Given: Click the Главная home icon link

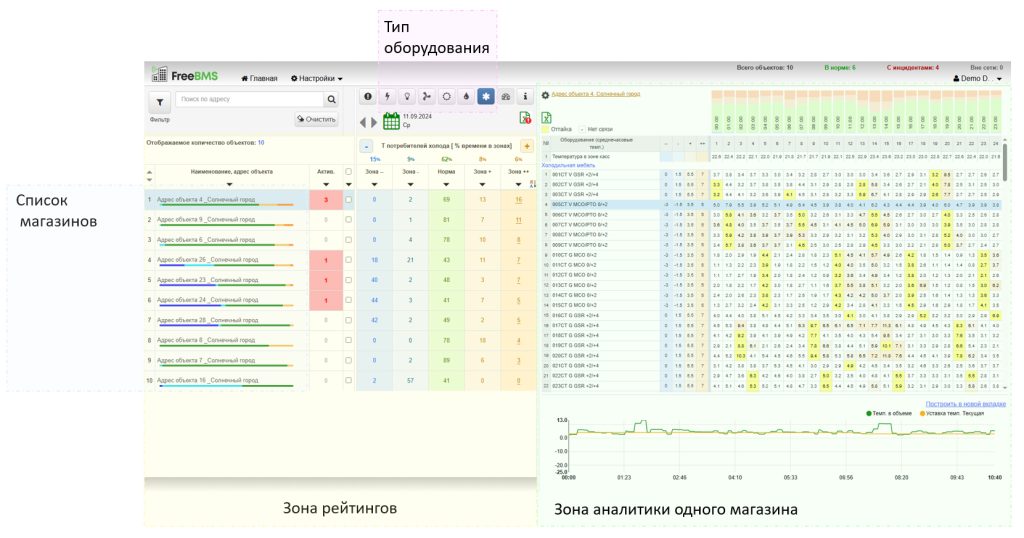Looking at the screenshot, I should click(259, 78).
